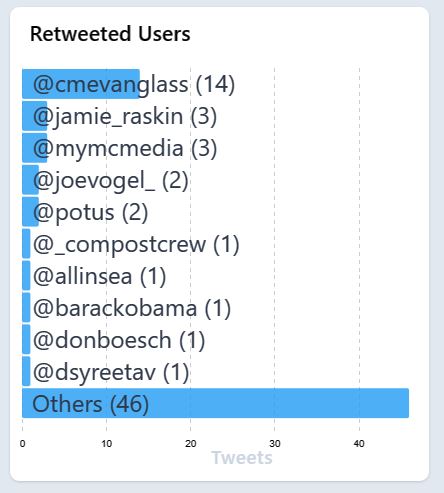Select the @joevogel_ bar

coord(30,180)
